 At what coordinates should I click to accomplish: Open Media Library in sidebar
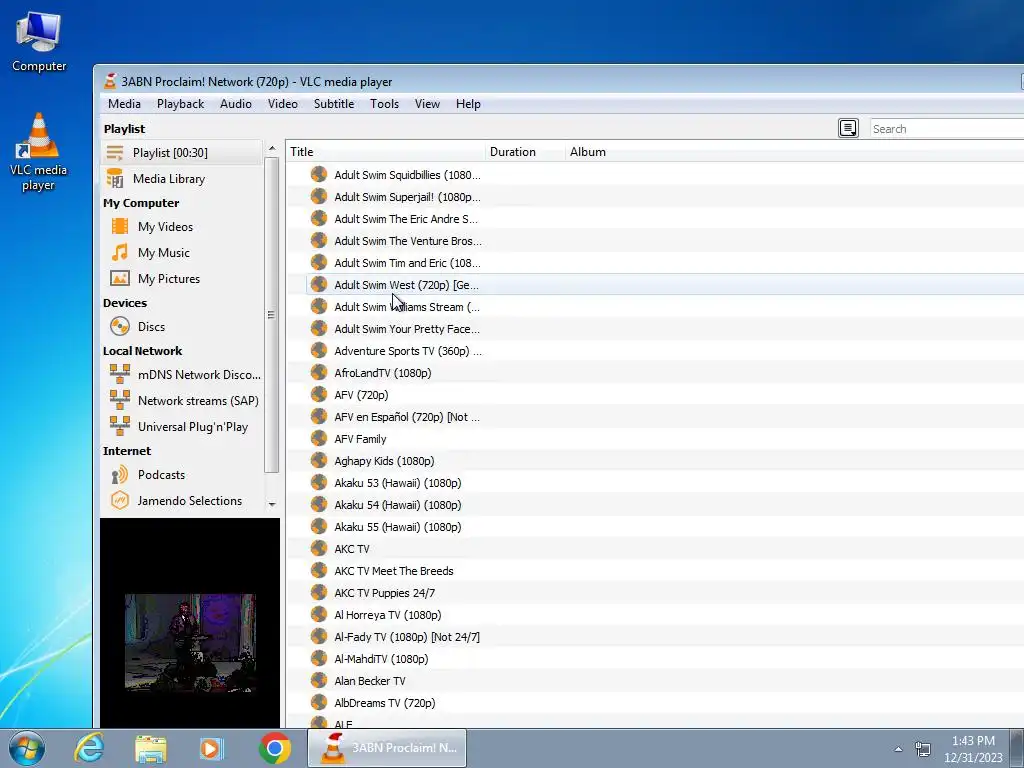pos(182,178)
